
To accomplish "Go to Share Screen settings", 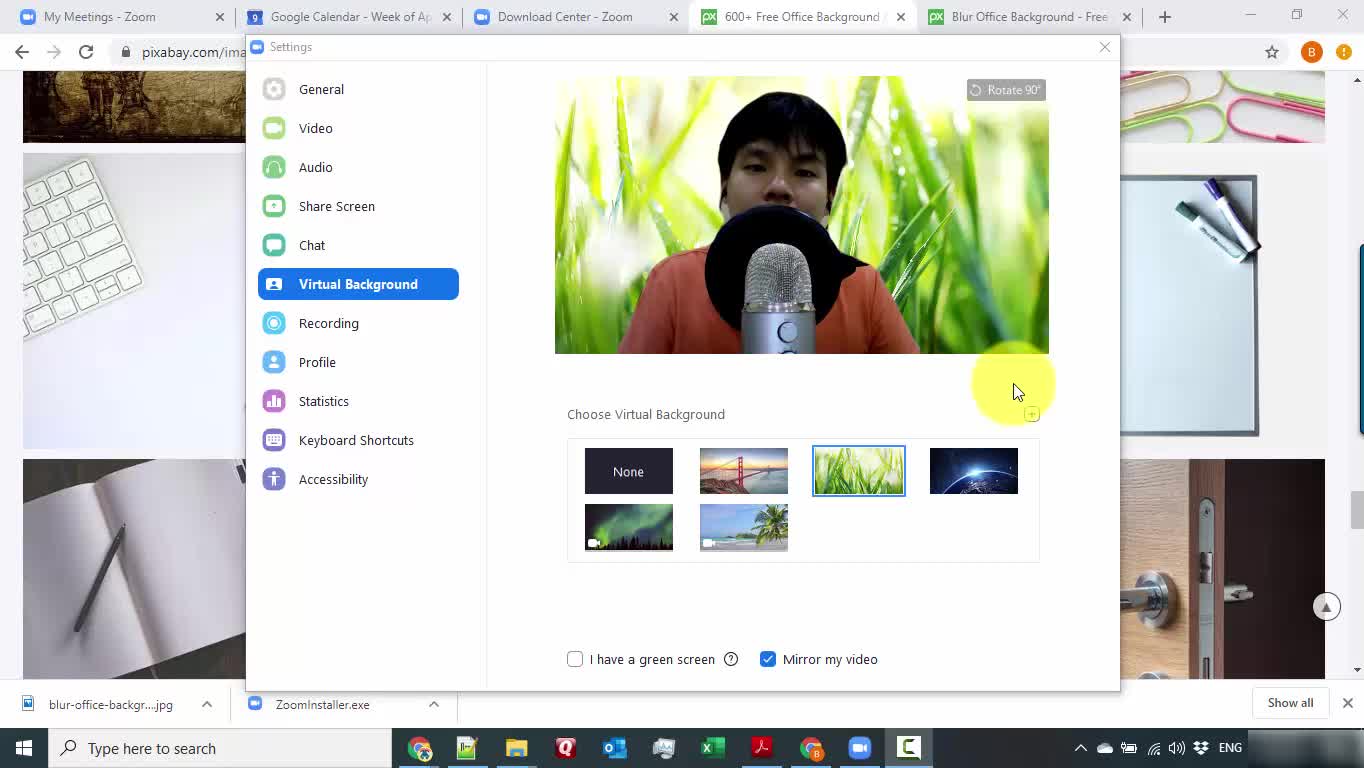I will [336, 206].
